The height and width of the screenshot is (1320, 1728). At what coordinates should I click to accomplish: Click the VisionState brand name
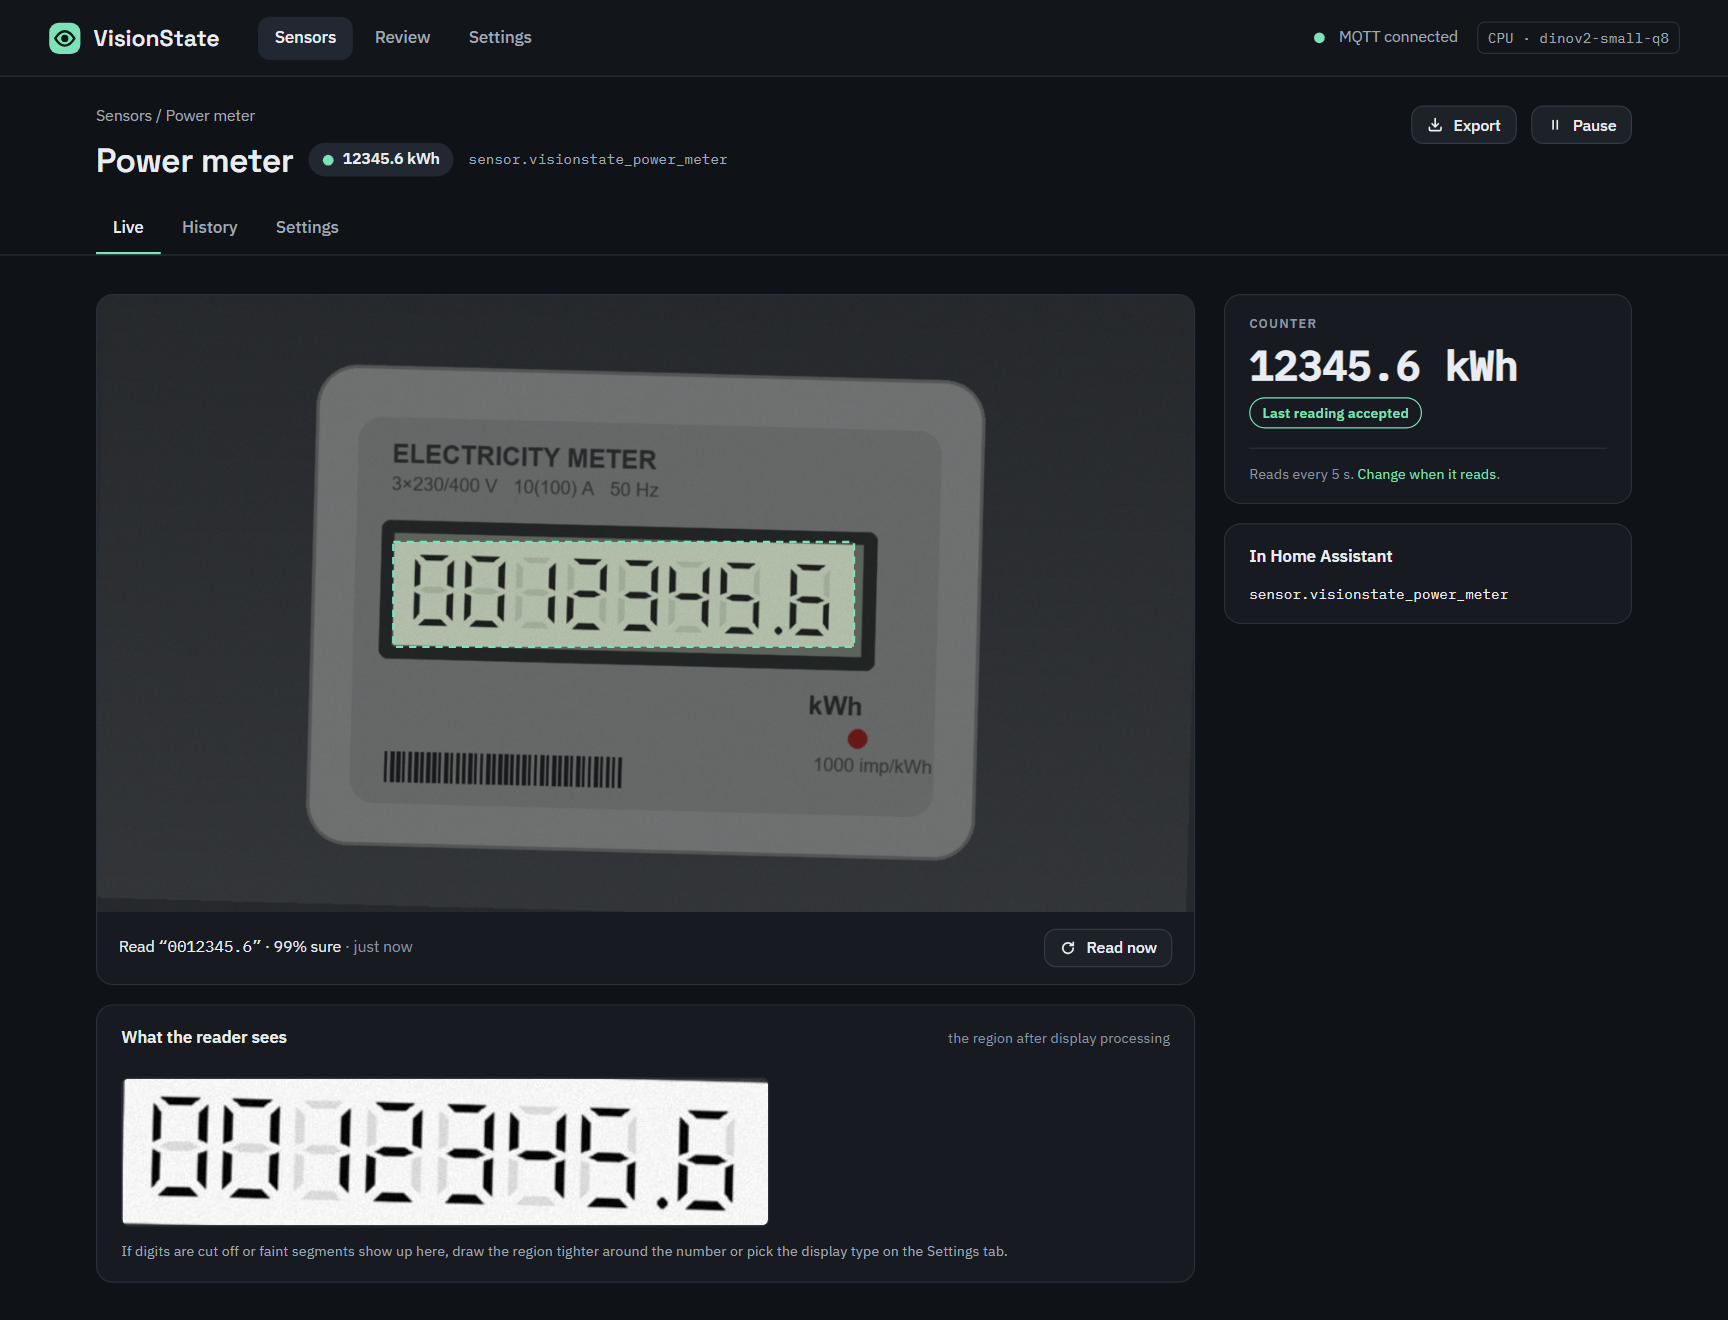pos(156,38)
